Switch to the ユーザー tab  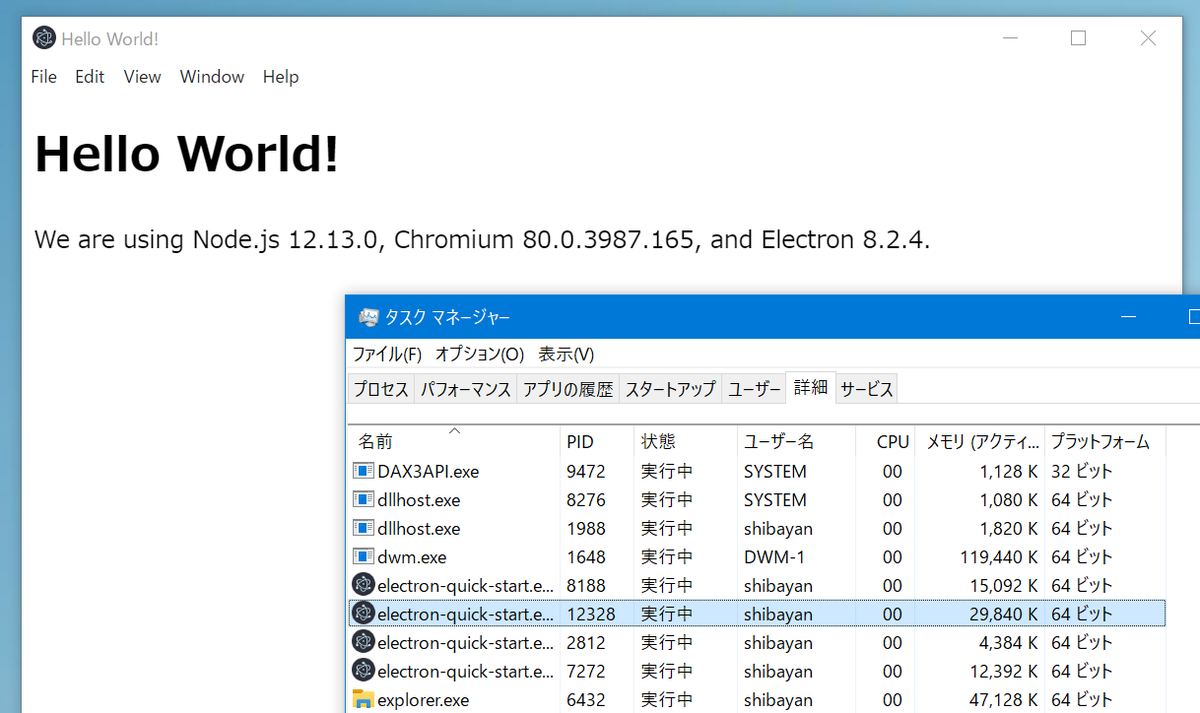point(755,390)
